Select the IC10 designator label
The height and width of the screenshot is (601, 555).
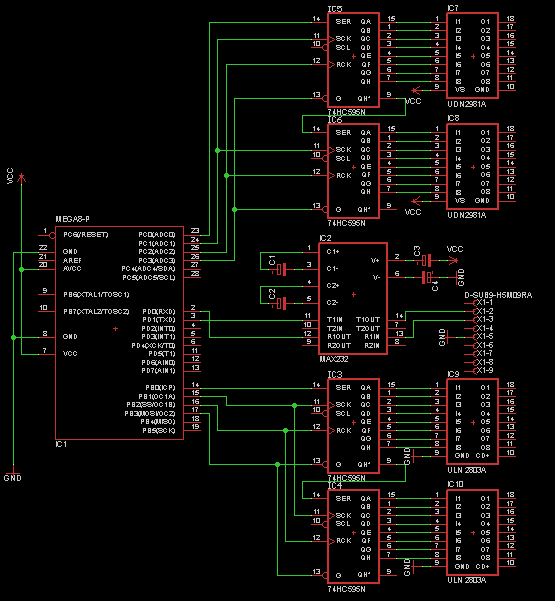tap(455, 484)
